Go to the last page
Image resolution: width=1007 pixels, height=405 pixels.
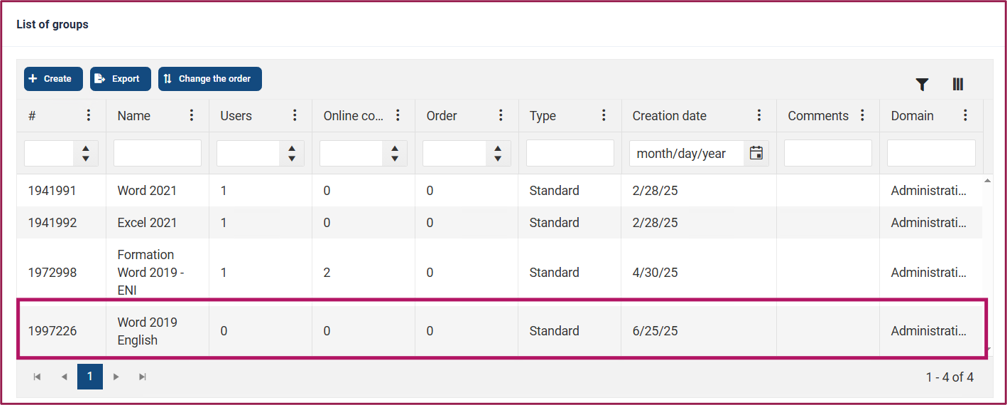click(143, 377)
